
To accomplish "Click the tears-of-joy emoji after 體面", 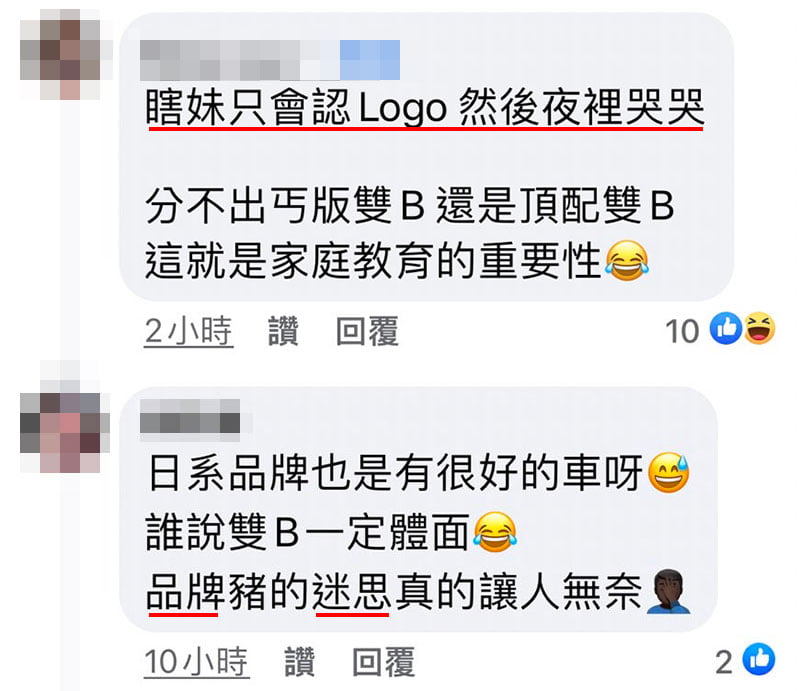I will click(494, 532).
